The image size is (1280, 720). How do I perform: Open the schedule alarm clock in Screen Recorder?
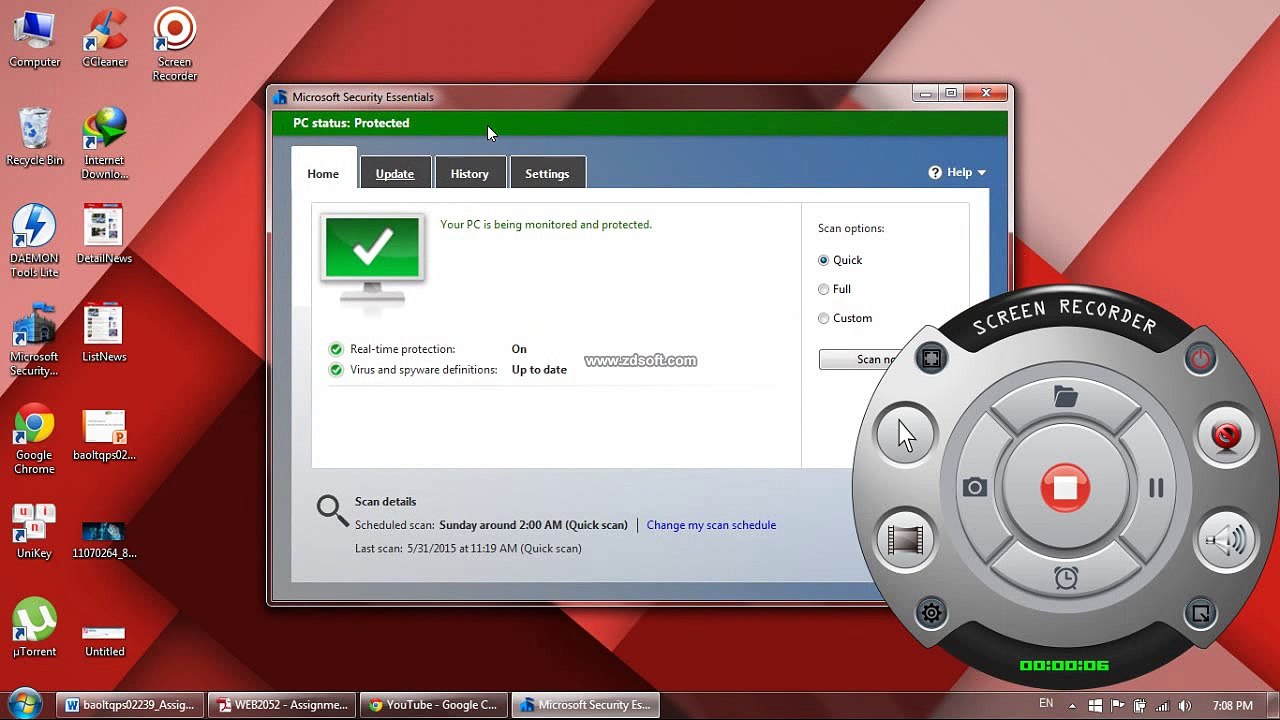1066,578
